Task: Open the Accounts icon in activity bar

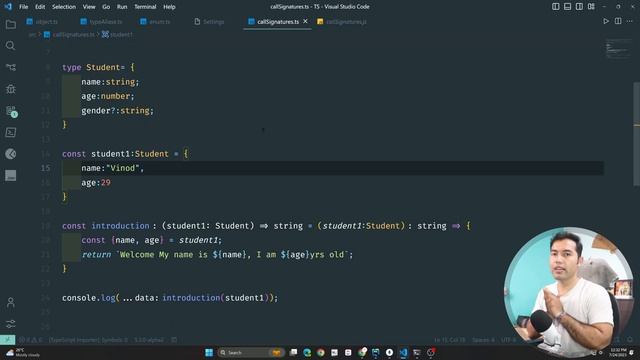Action: 11,302
